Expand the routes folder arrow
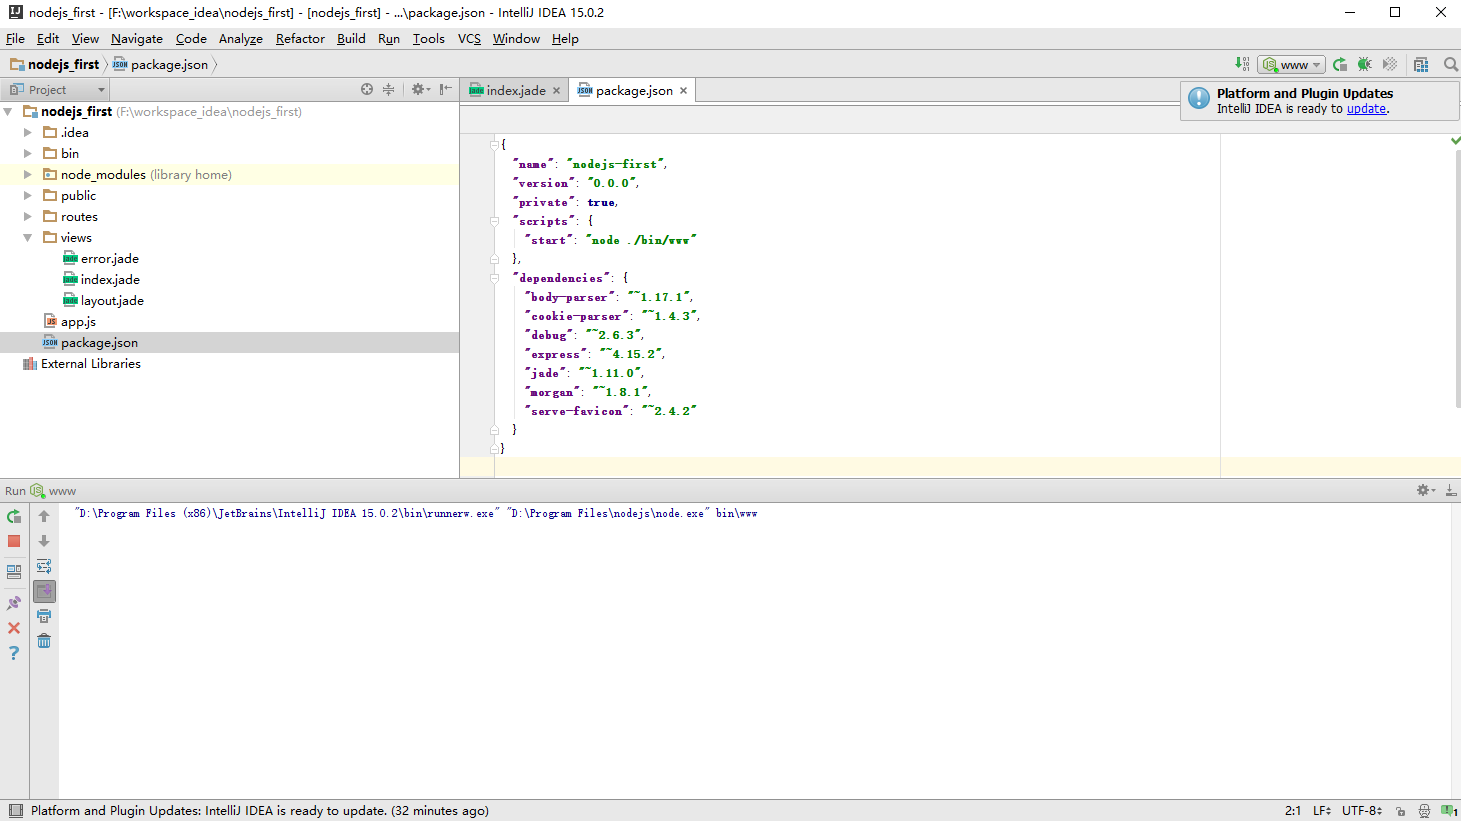The height and width of the screenshot is (821, 1461). coord(28,217)
